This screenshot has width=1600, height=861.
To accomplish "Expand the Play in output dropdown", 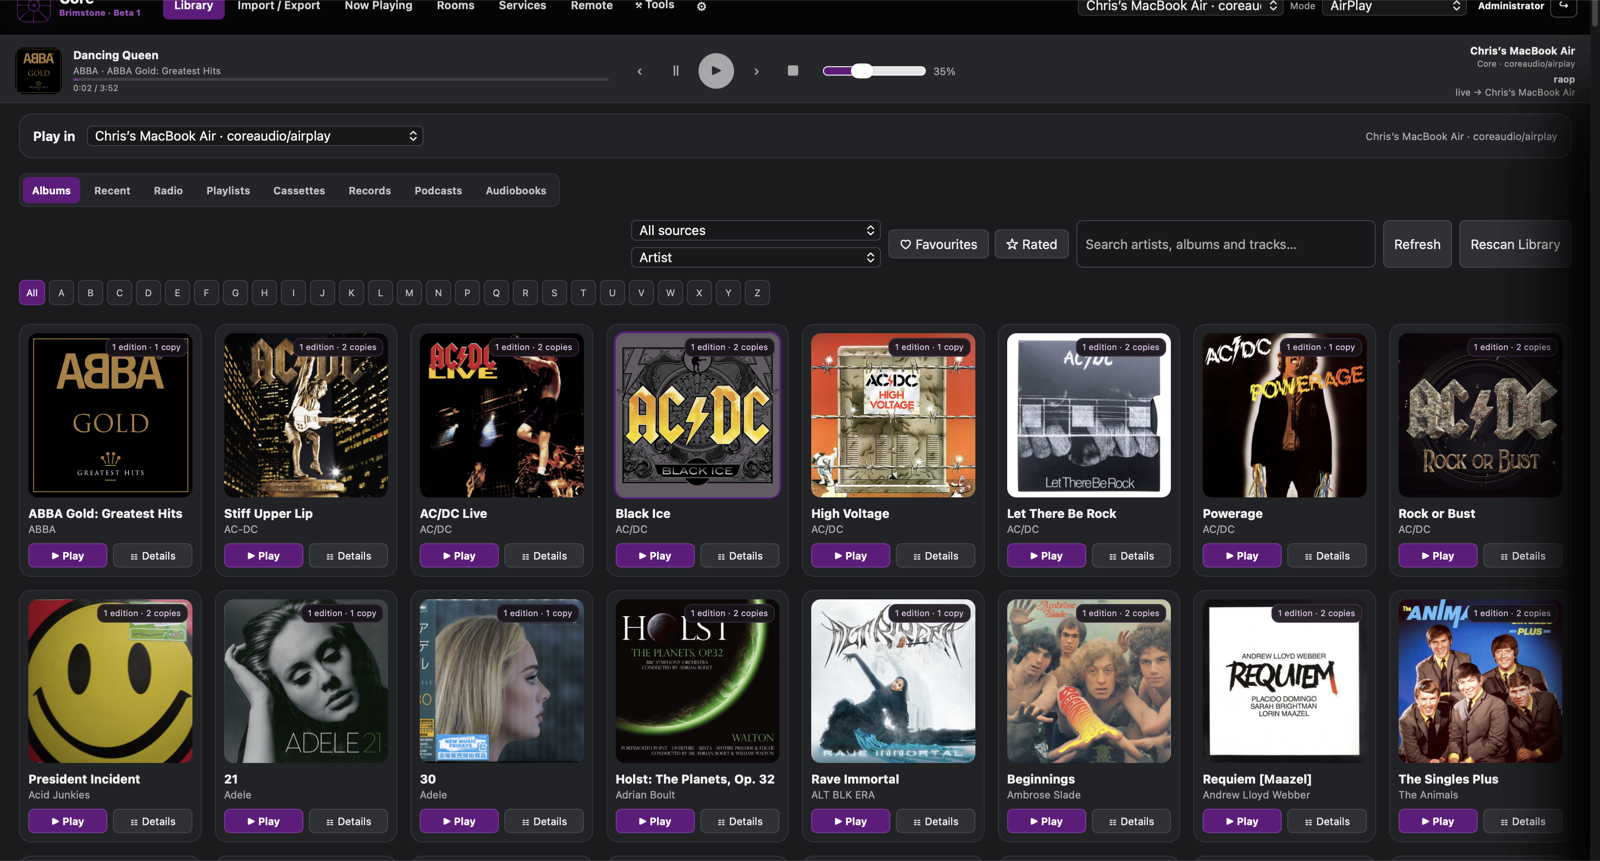I will pos(255,136).
